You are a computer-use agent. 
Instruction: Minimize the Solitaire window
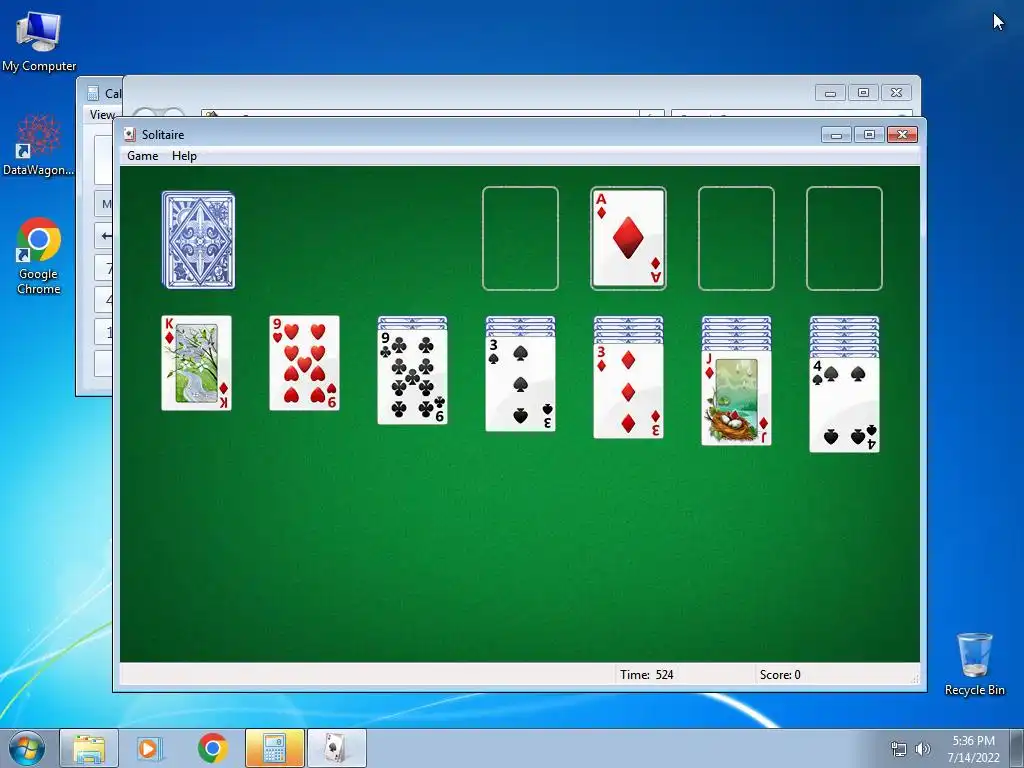coord(836,135)
